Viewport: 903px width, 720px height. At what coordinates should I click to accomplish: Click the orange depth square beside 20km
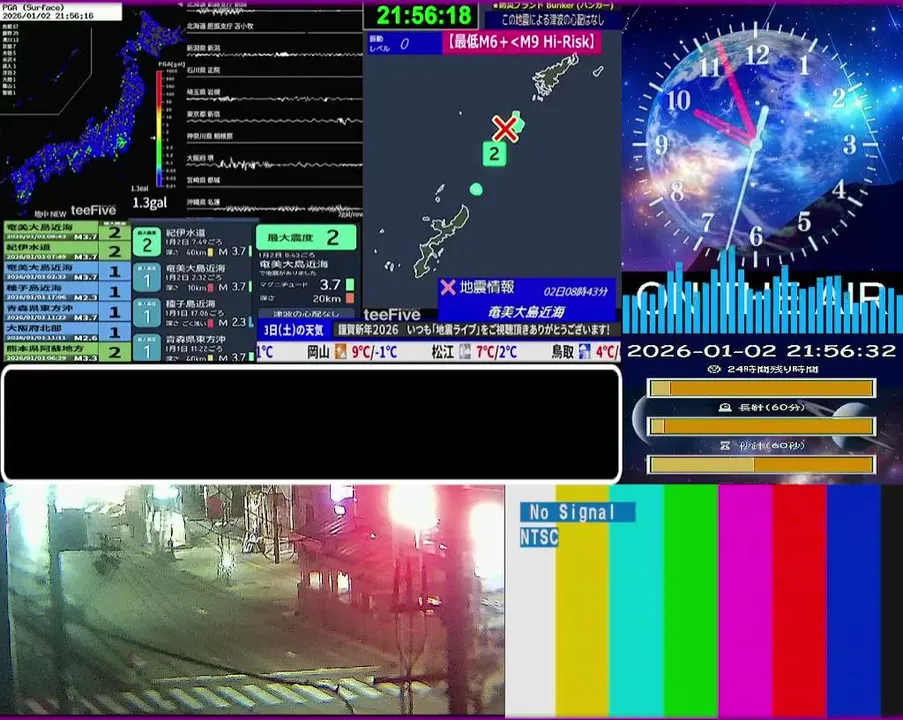pyautogui.click(x=350, y=298)
